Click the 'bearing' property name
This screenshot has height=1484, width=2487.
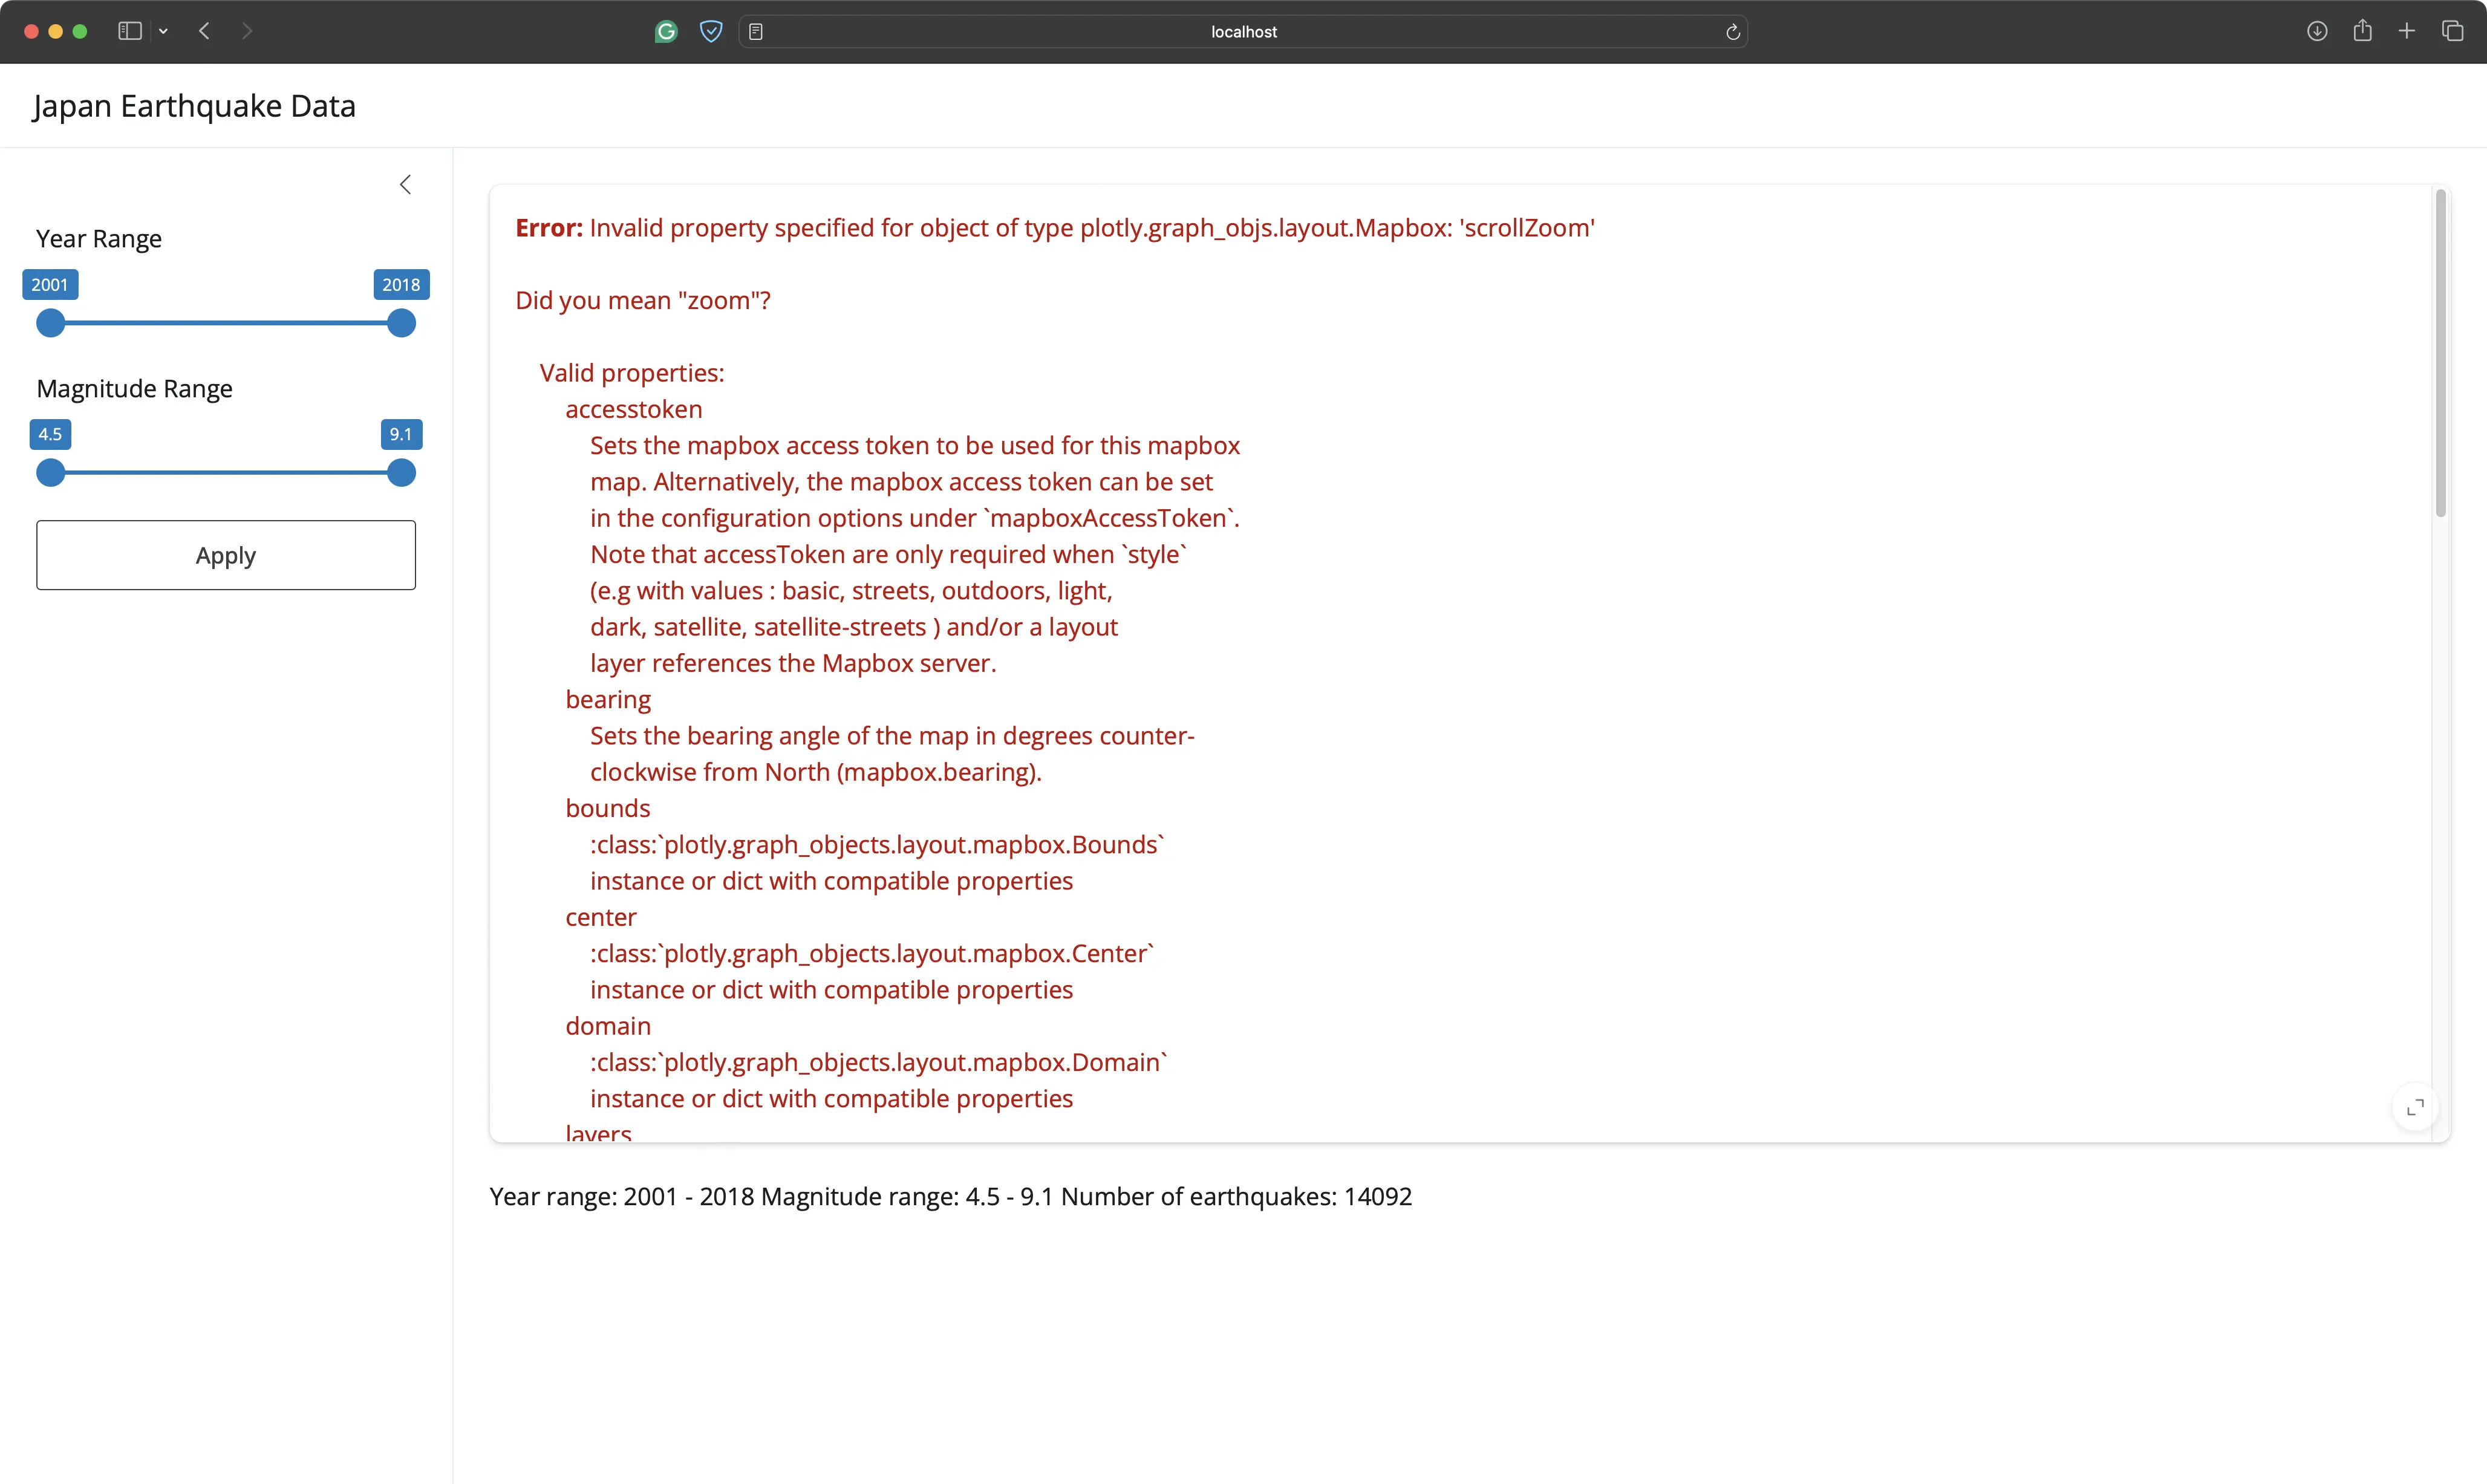608,699
